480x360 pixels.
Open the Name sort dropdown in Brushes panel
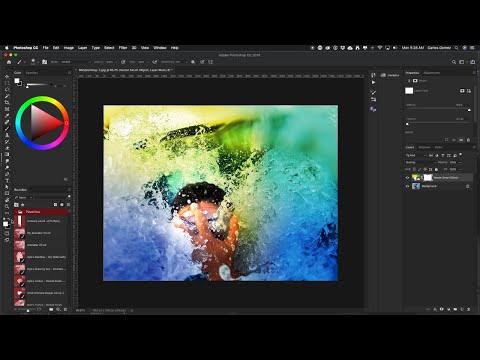coord(23,198)
